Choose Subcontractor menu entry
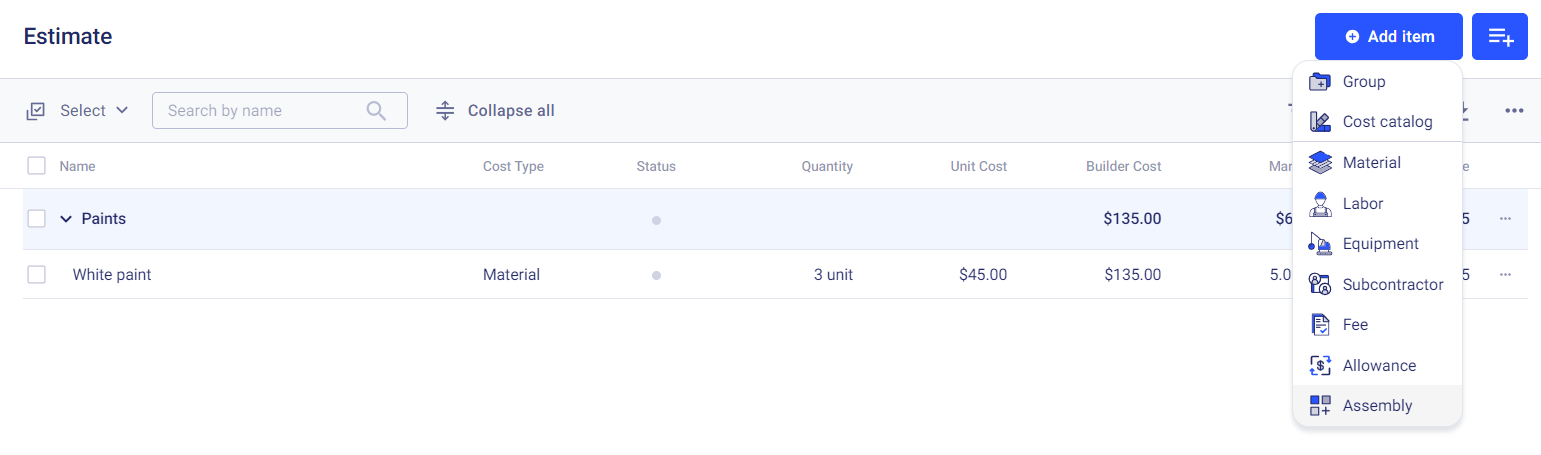 [x=1392, y=285]
